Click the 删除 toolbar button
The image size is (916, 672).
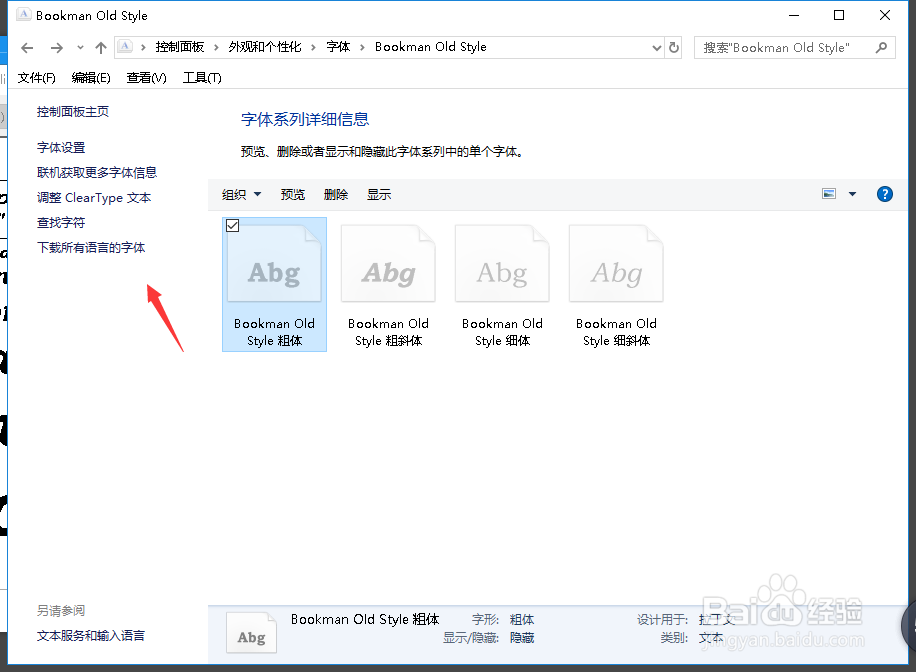(x=336, y=195)
